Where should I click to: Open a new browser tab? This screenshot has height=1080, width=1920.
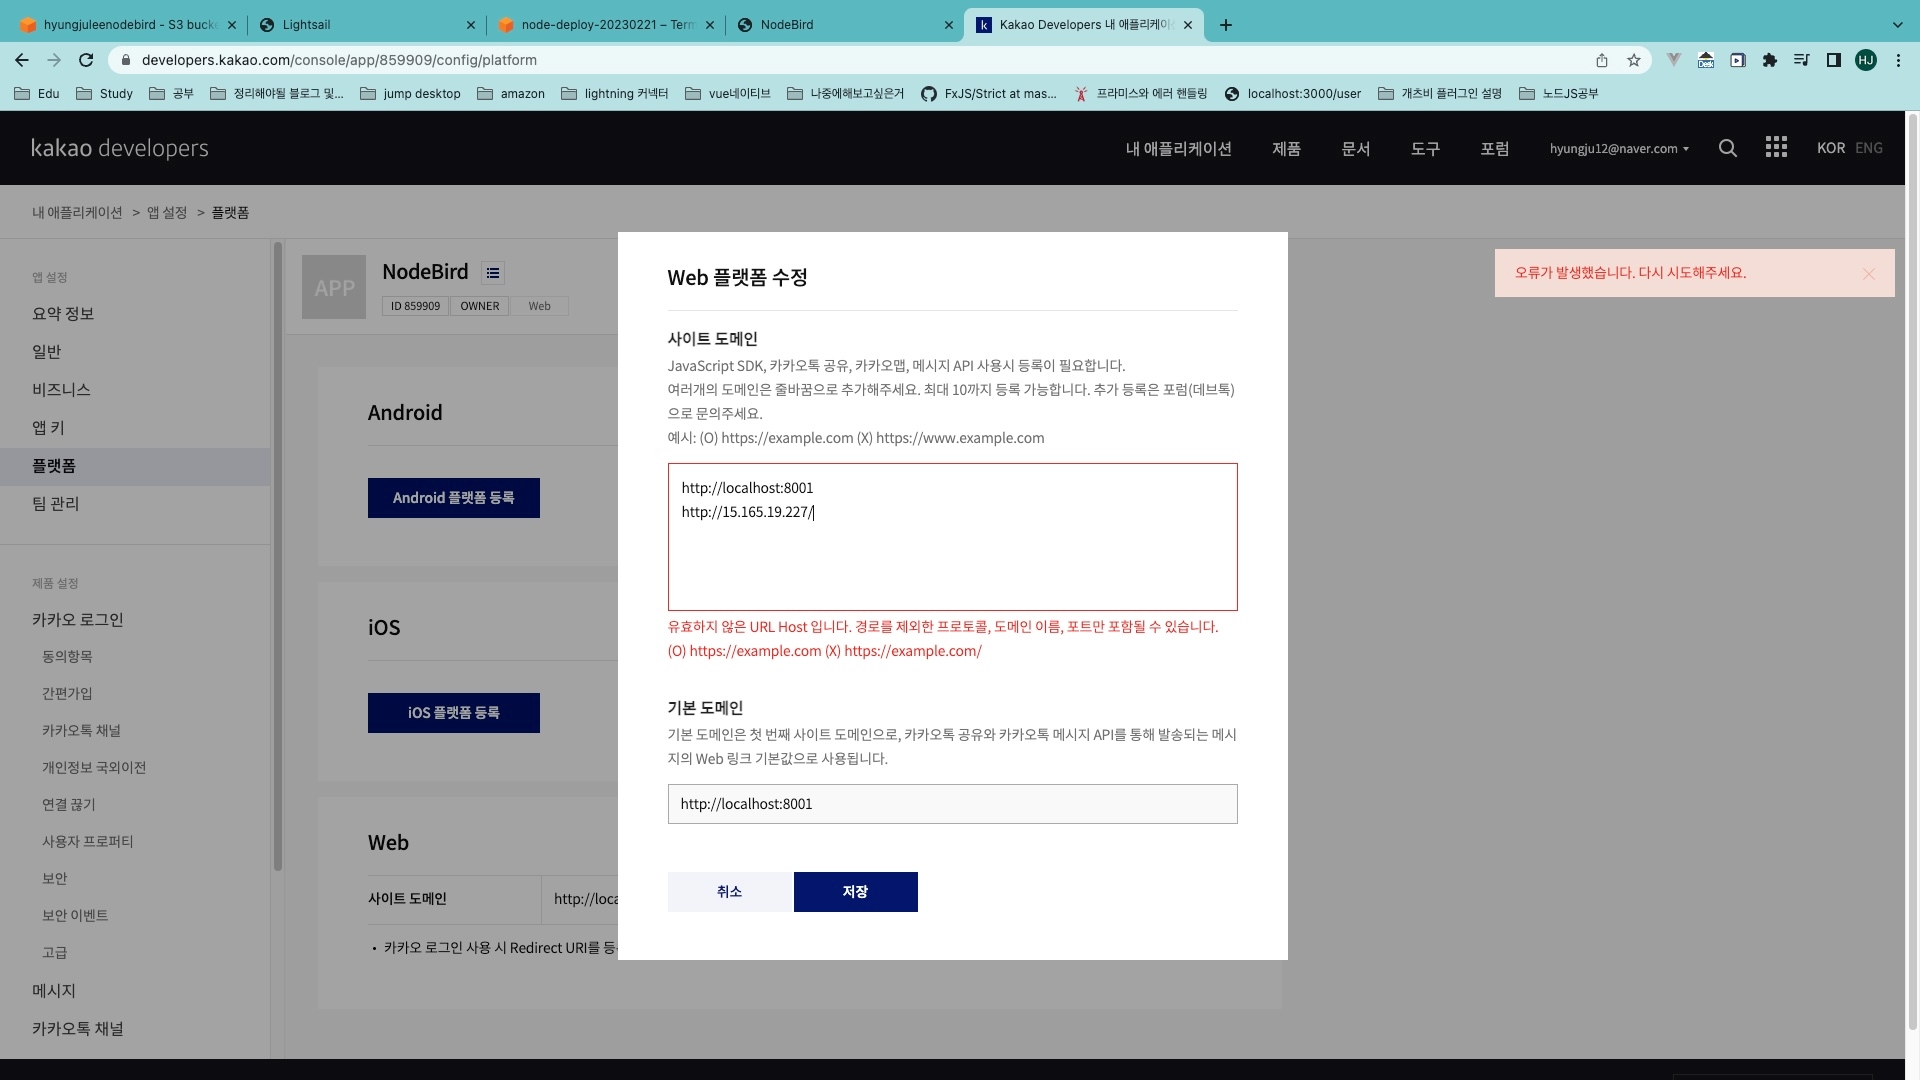[1226, 25]
